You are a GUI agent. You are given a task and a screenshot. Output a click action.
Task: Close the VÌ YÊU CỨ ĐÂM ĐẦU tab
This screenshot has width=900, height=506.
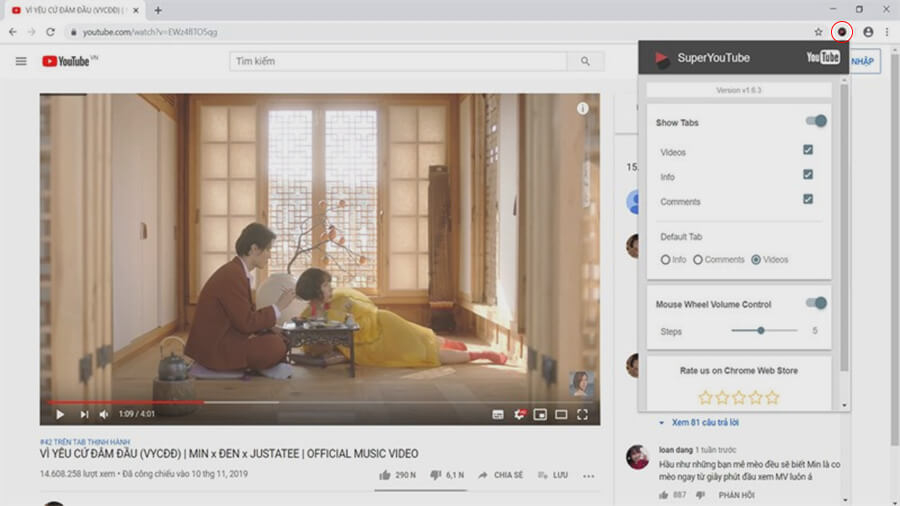point(136,10)
